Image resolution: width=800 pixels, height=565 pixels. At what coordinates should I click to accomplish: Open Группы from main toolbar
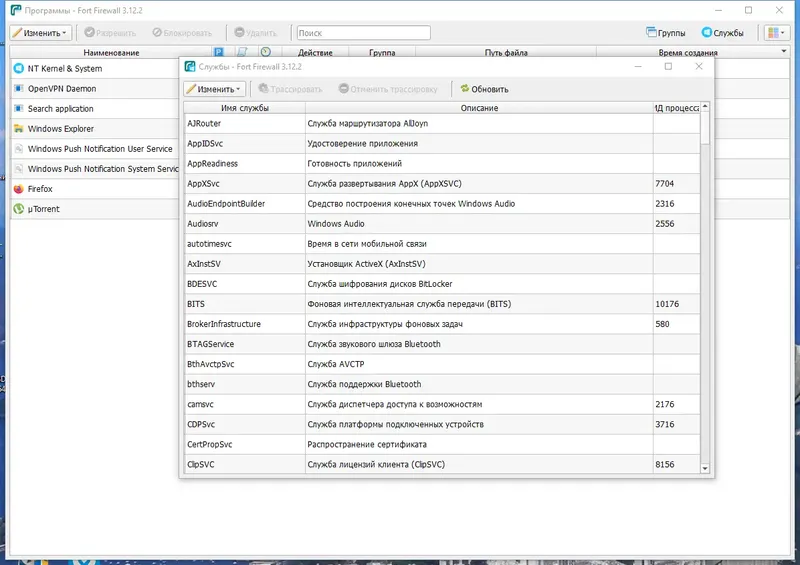tap(666, 33)
